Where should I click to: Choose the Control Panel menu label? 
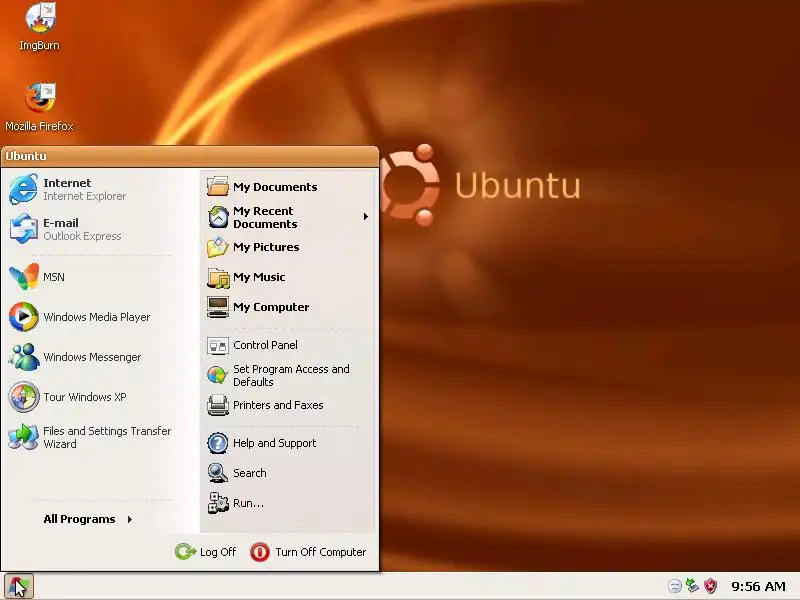click(265, 345)
